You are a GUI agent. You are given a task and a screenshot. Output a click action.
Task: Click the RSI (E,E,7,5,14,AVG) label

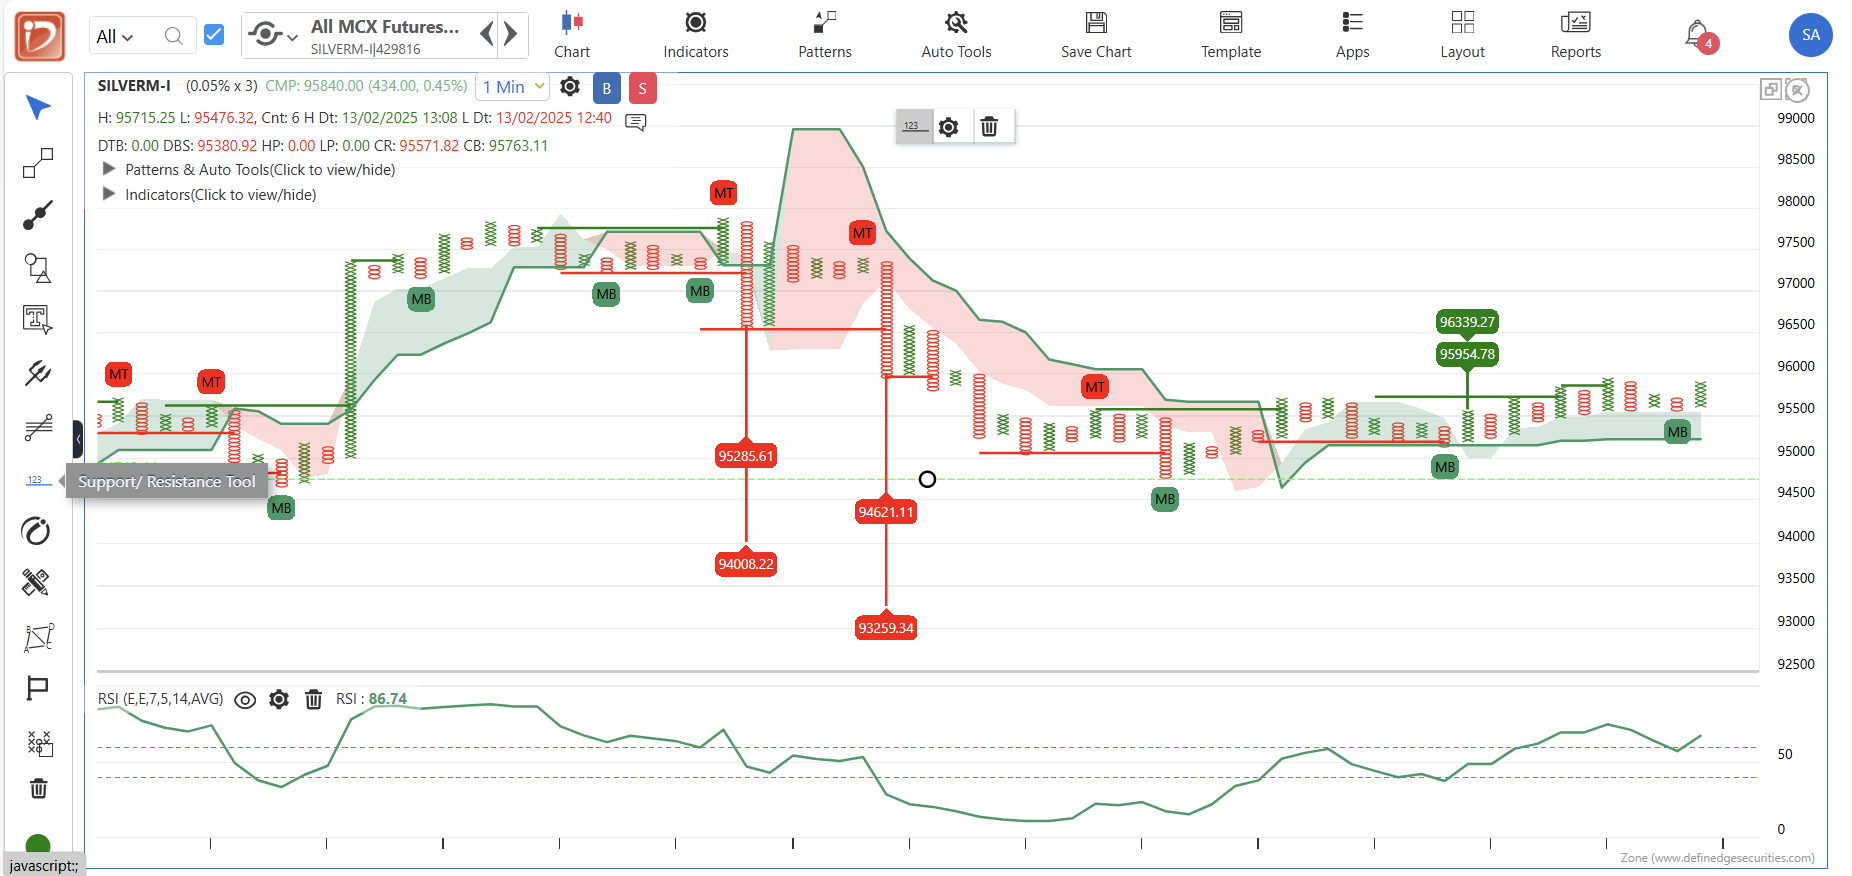[x=160, y=699]
